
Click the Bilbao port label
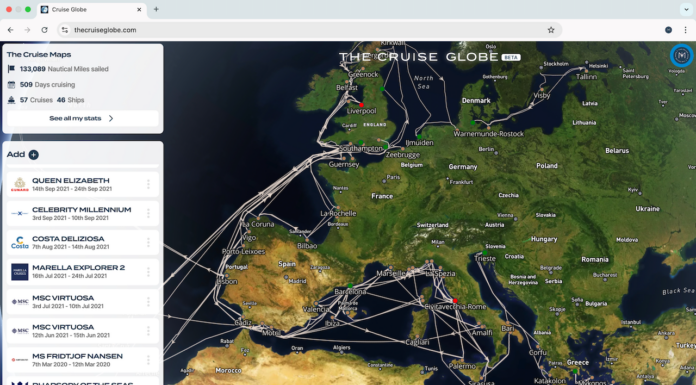(x=307, y=246)
